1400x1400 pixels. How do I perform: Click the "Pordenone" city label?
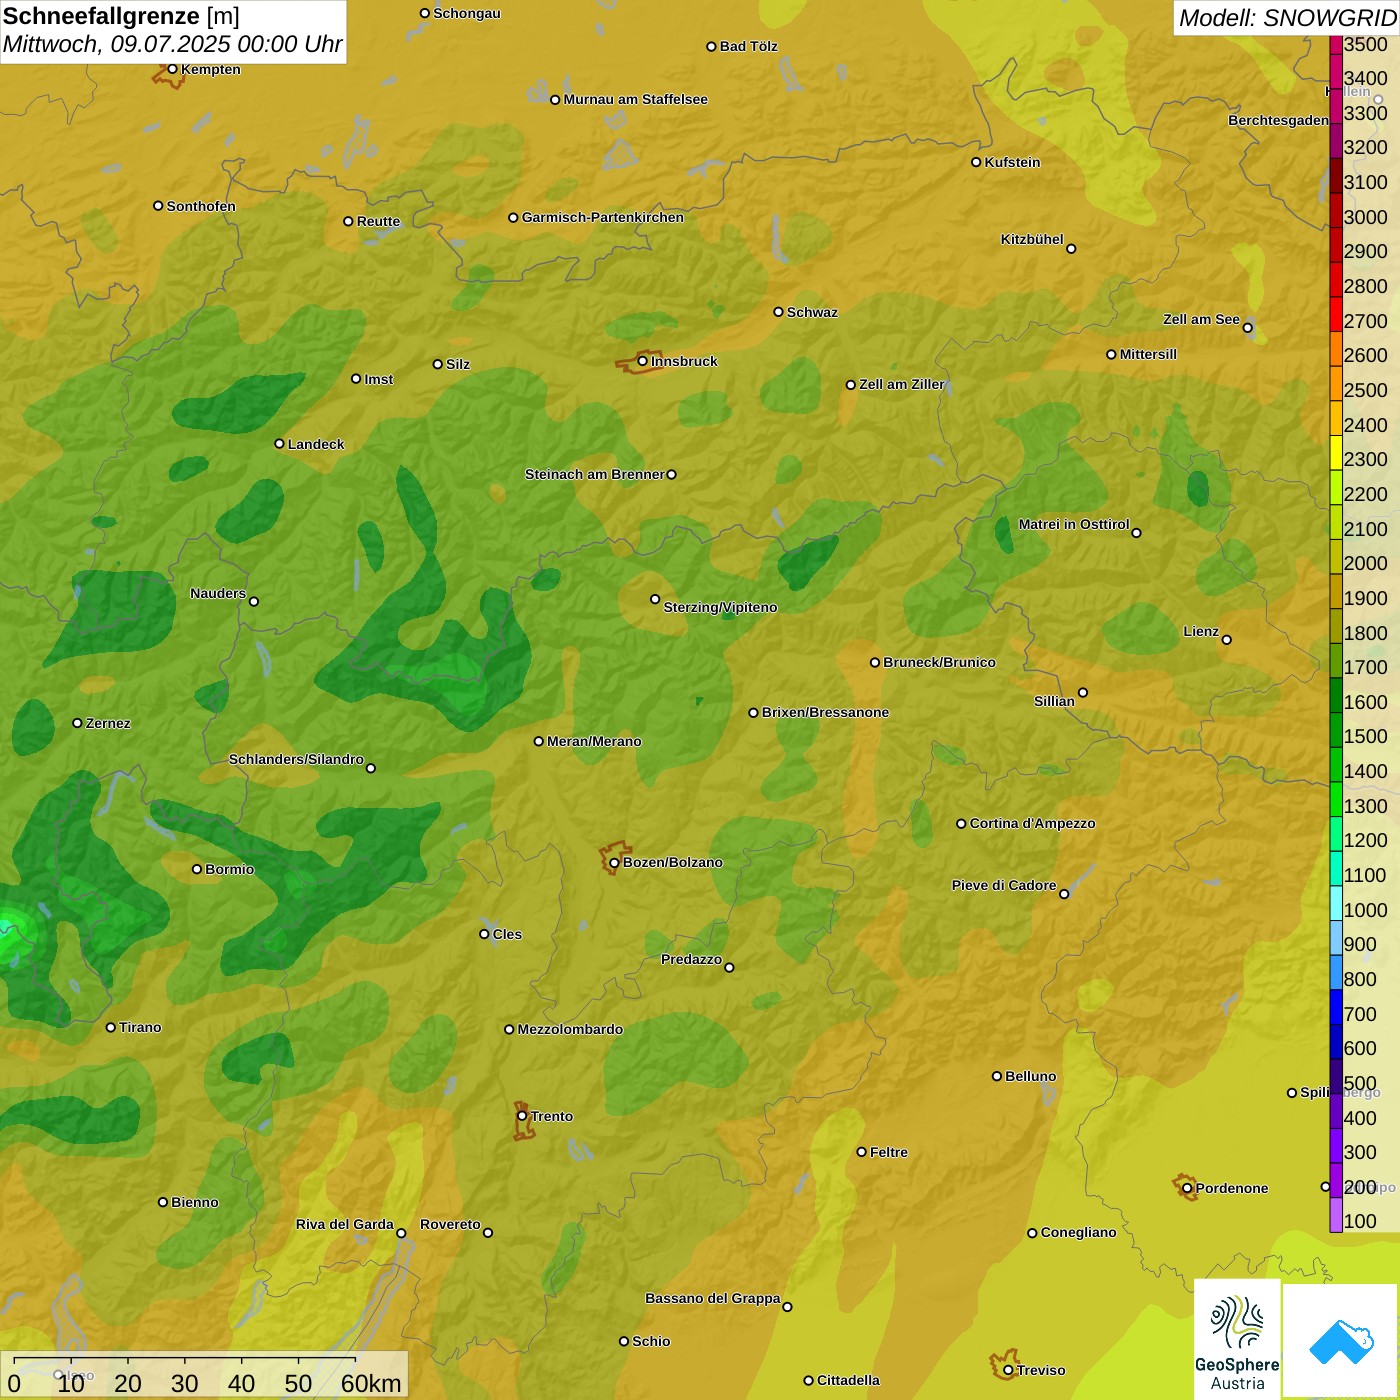pyautogui.click(x=1232, y=1188)
